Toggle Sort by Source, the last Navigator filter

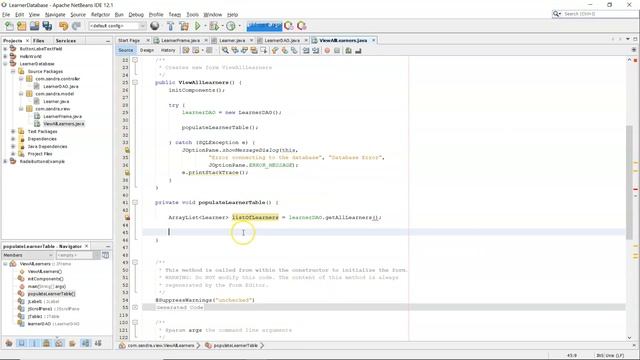coord(98,343)
